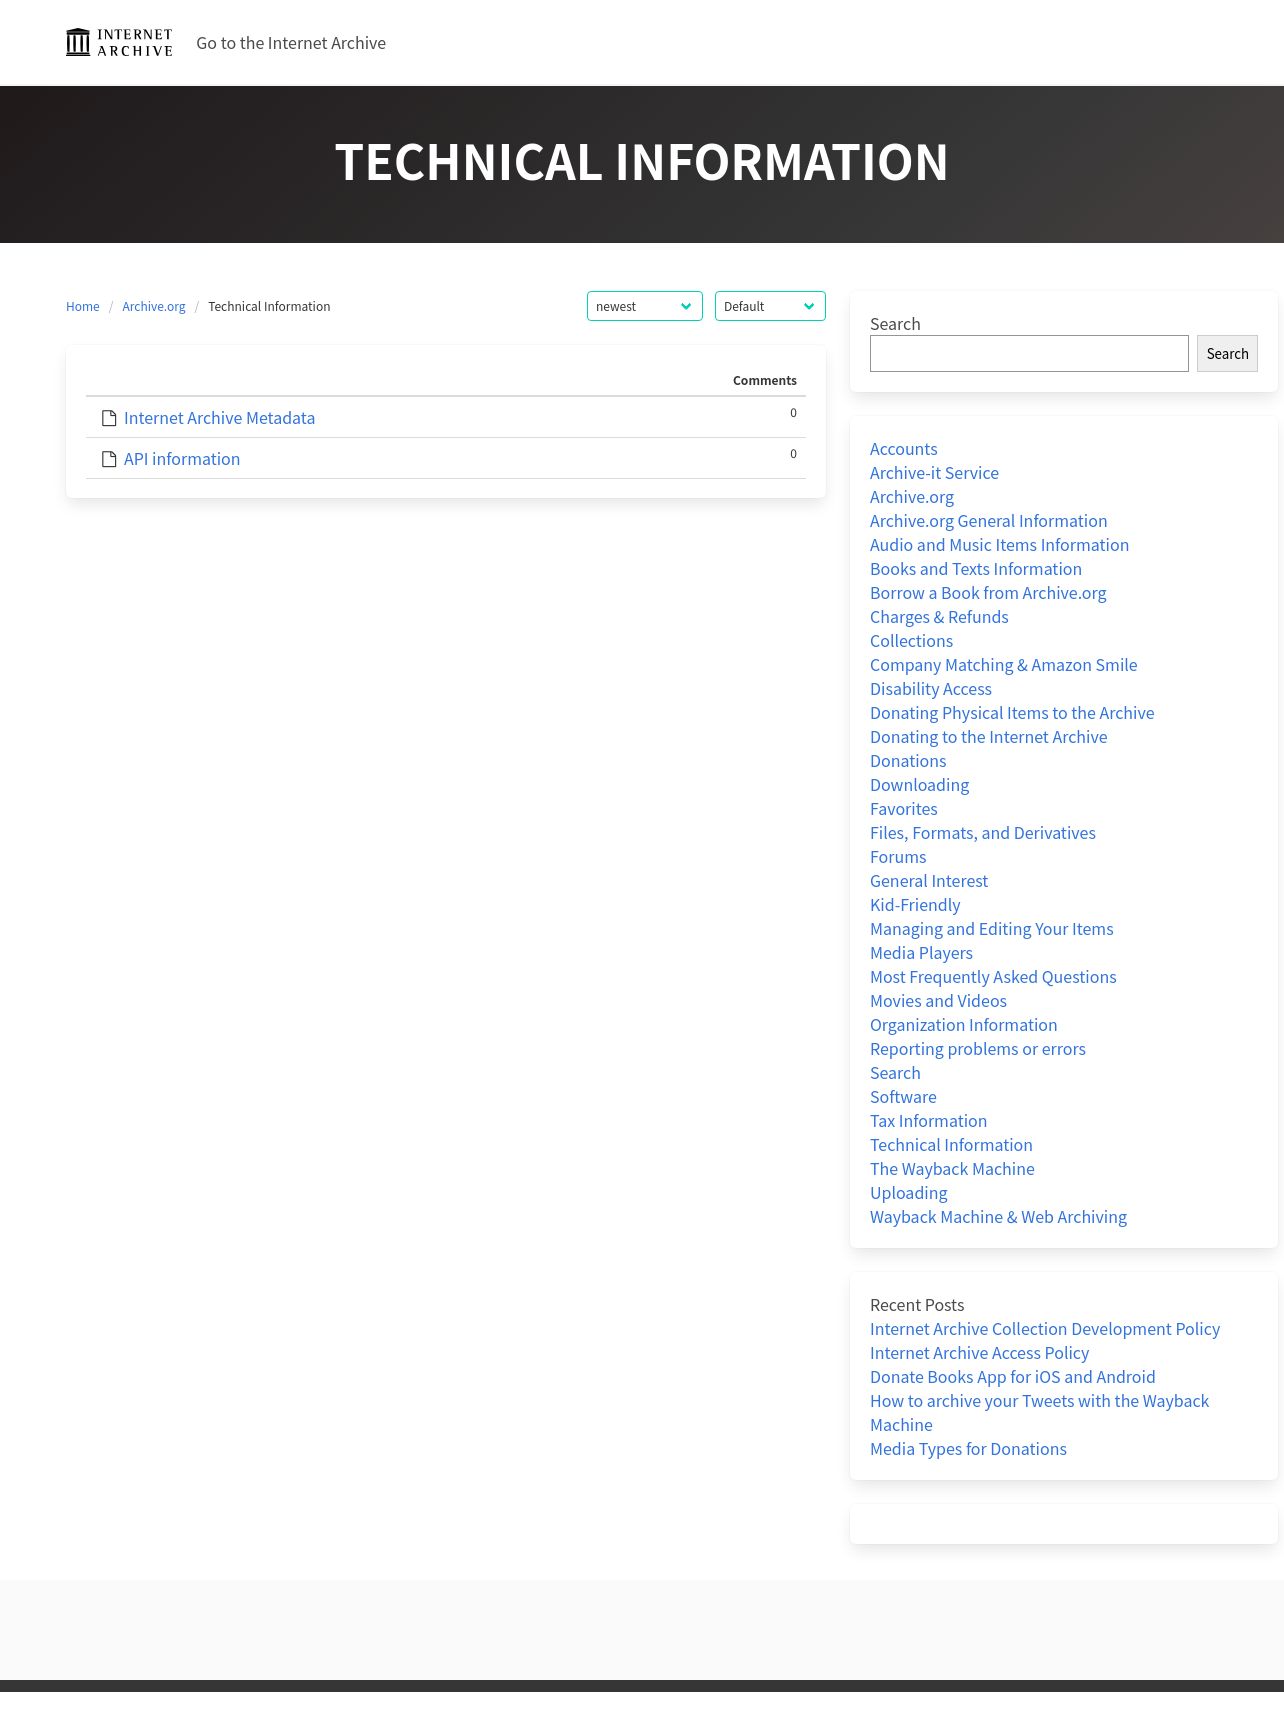Open the Default dropdown
The width and height of the screenshot is (1284, 1719).
pos(770,306)
